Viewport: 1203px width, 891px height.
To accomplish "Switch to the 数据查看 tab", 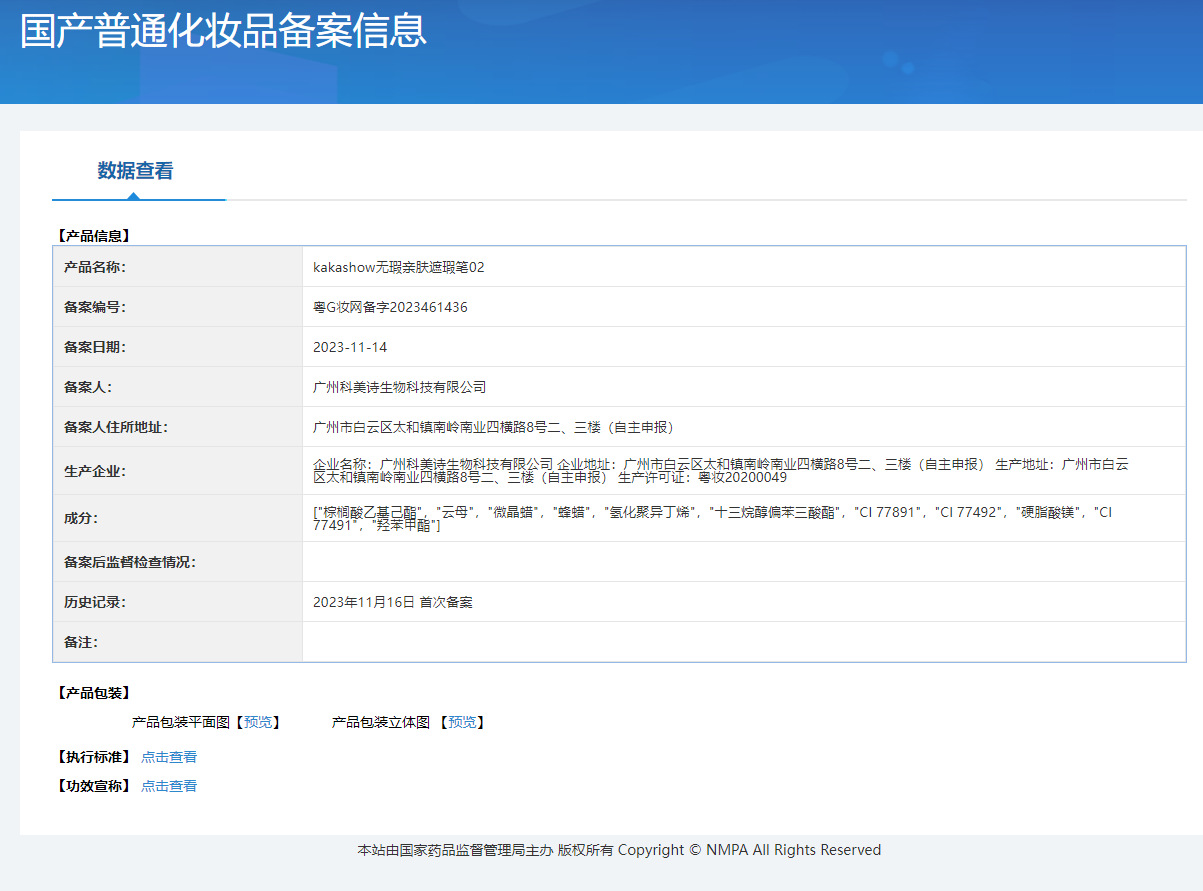I will (135, 171).
